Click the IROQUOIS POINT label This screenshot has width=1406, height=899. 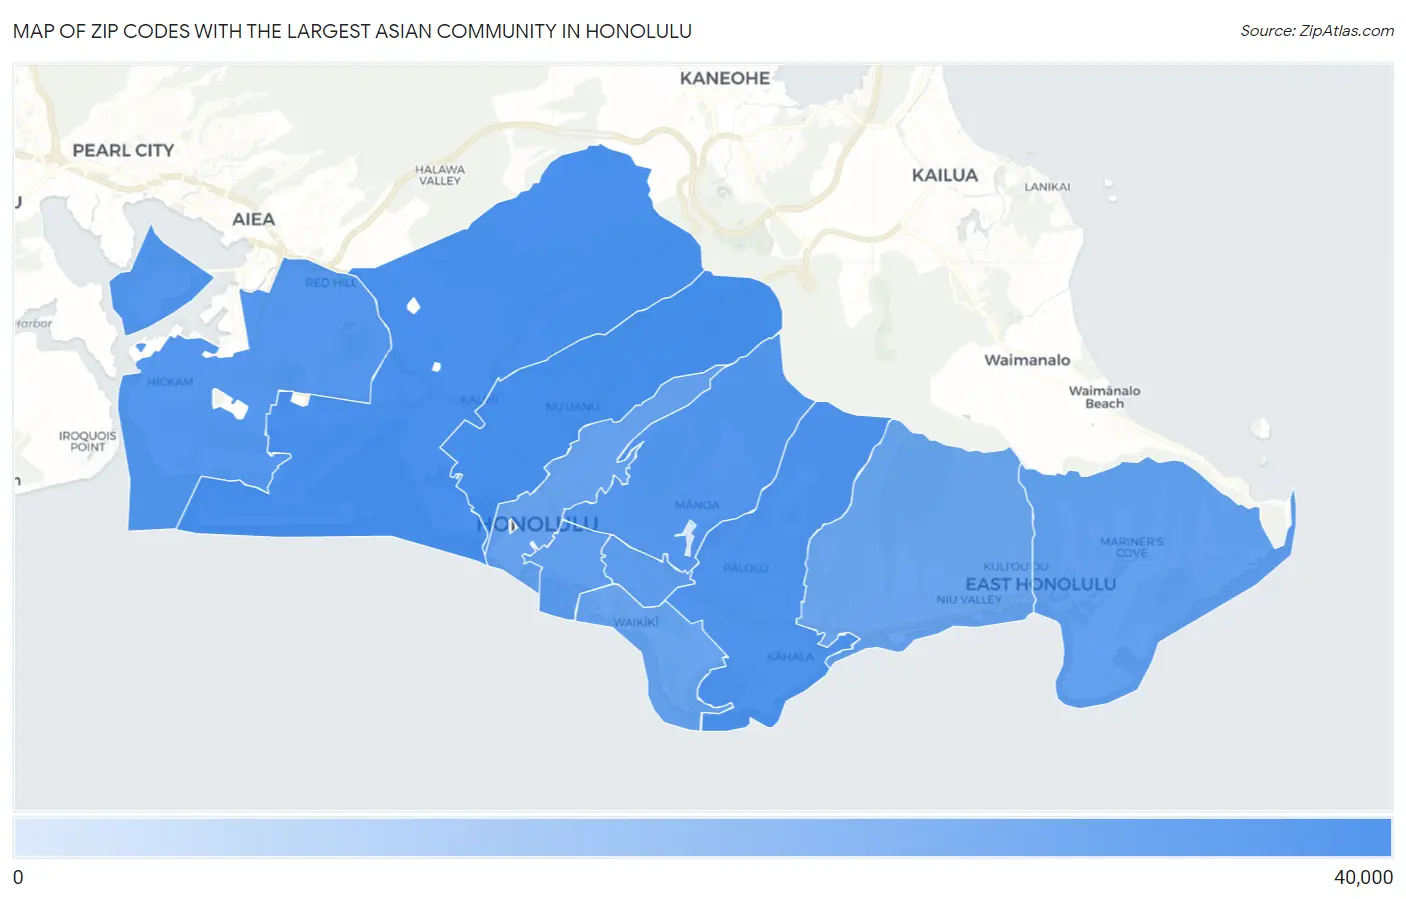pos(87,441)
